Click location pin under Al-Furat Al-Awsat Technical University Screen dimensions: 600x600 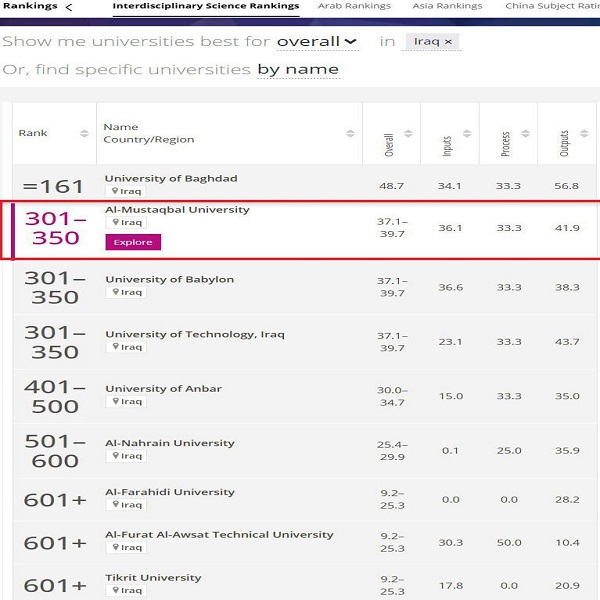[115, 547]
